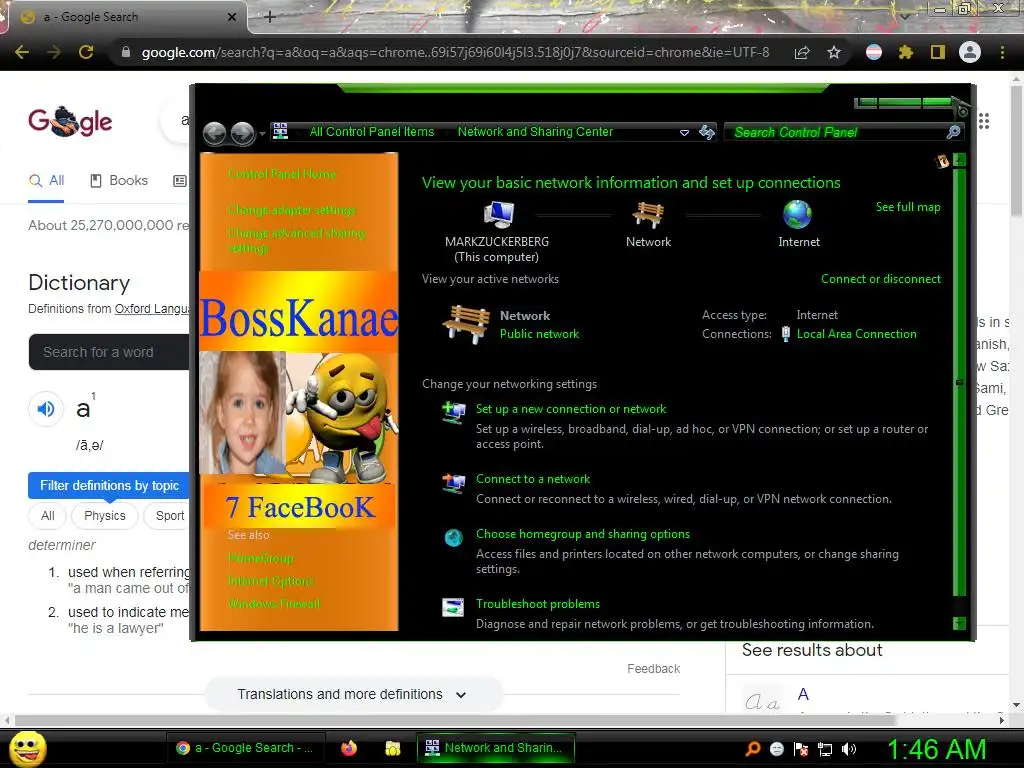
Task: Open Change advanced sharing settings
Action: [296, 240]
